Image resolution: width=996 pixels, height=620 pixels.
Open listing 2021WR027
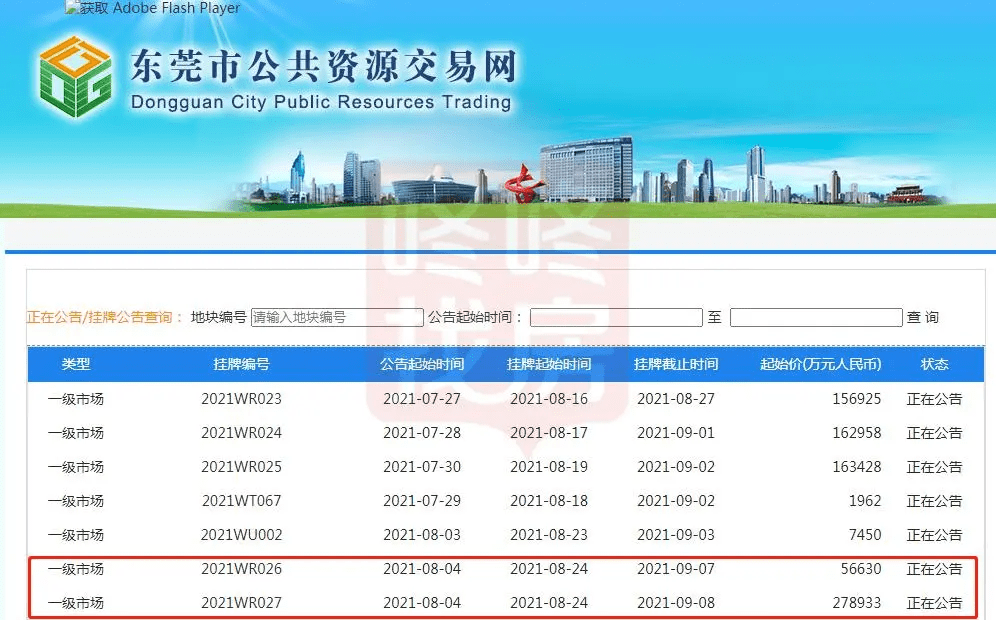[x=241, y=603]
